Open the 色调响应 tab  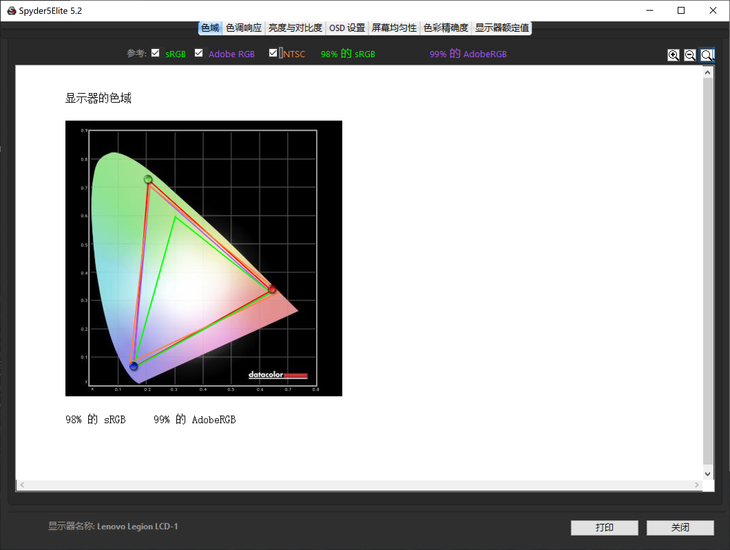(x=243, y=28)
